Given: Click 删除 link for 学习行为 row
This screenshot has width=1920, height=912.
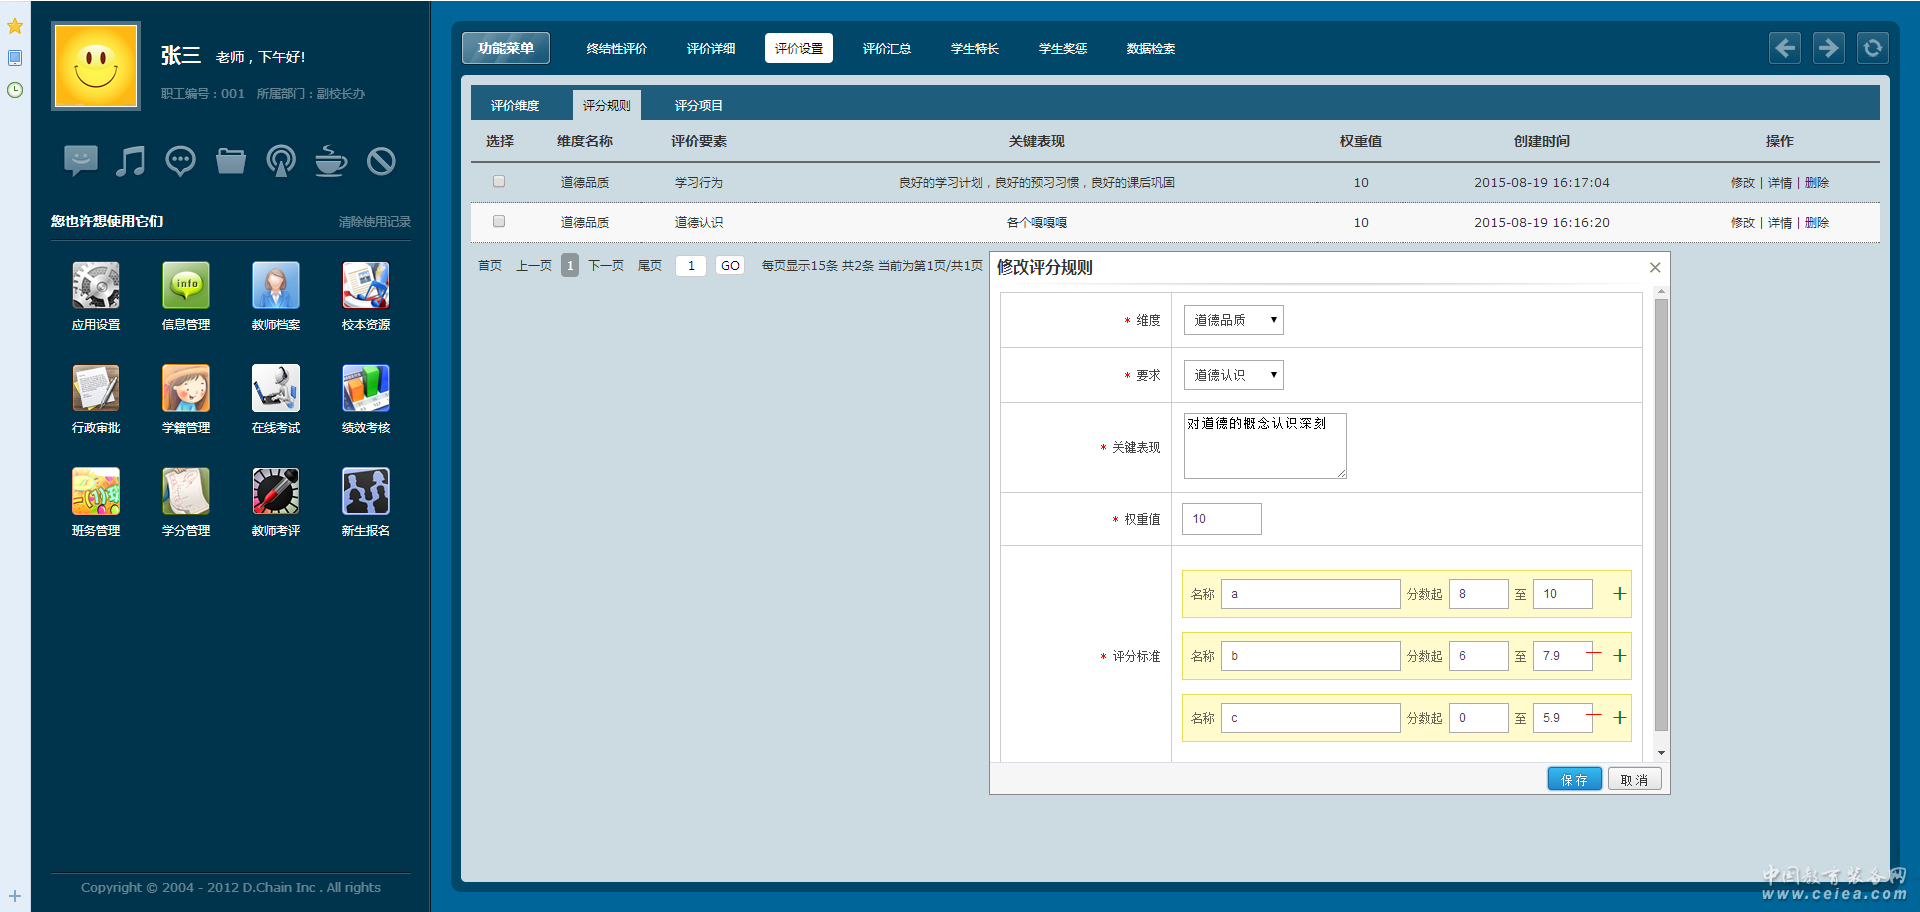Looking at the screenshot, I should 1817,183.
